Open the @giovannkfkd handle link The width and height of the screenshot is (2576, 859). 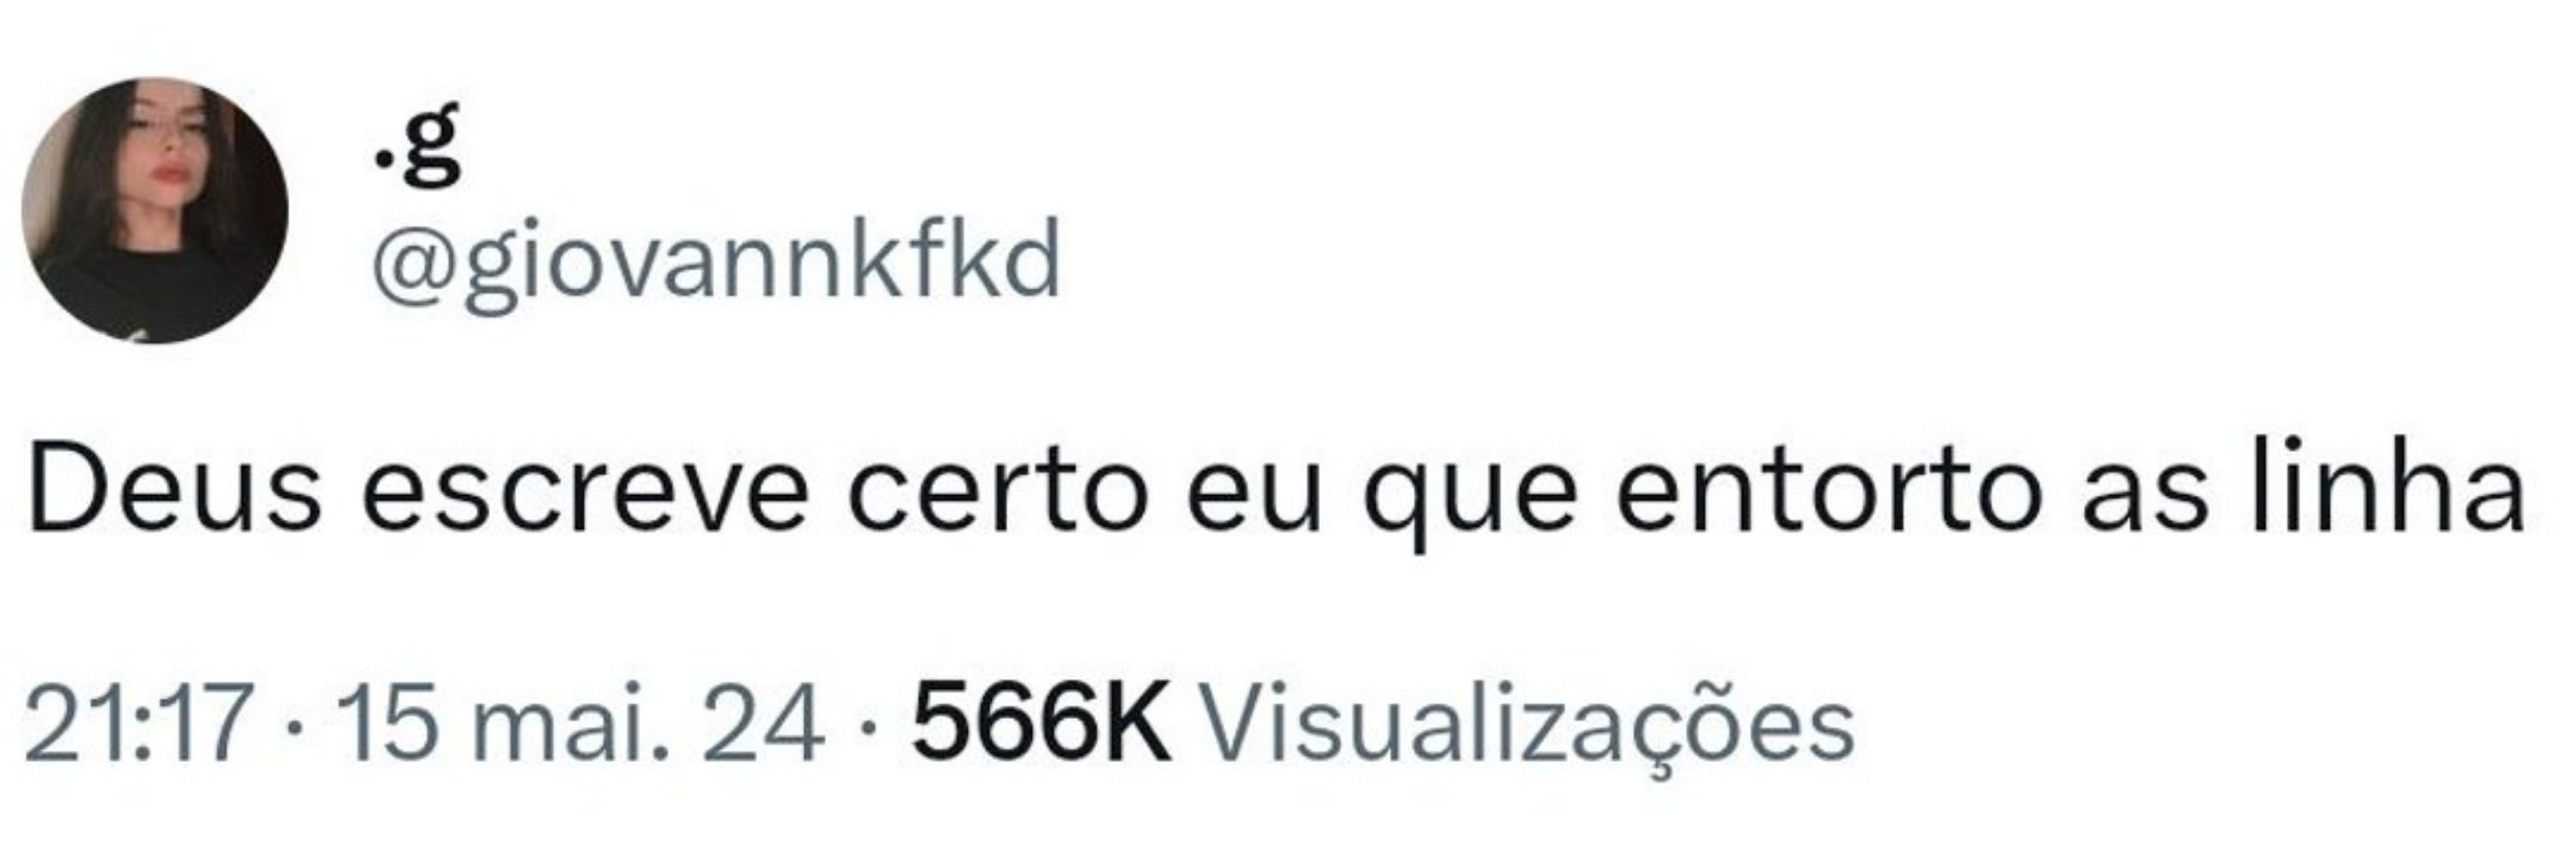click(x=715, y=263)
